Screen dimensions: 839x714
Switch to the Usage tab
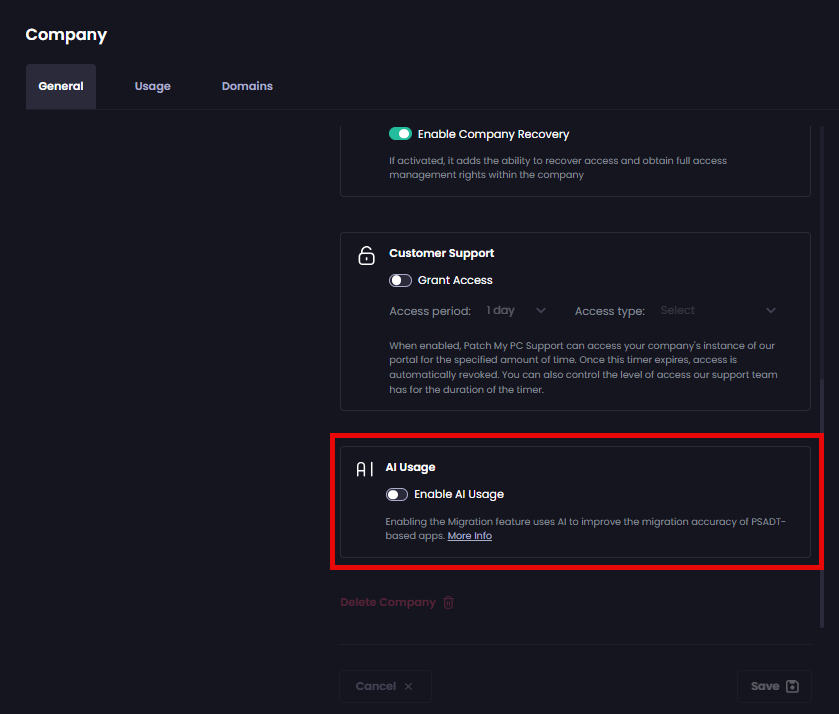152,86
